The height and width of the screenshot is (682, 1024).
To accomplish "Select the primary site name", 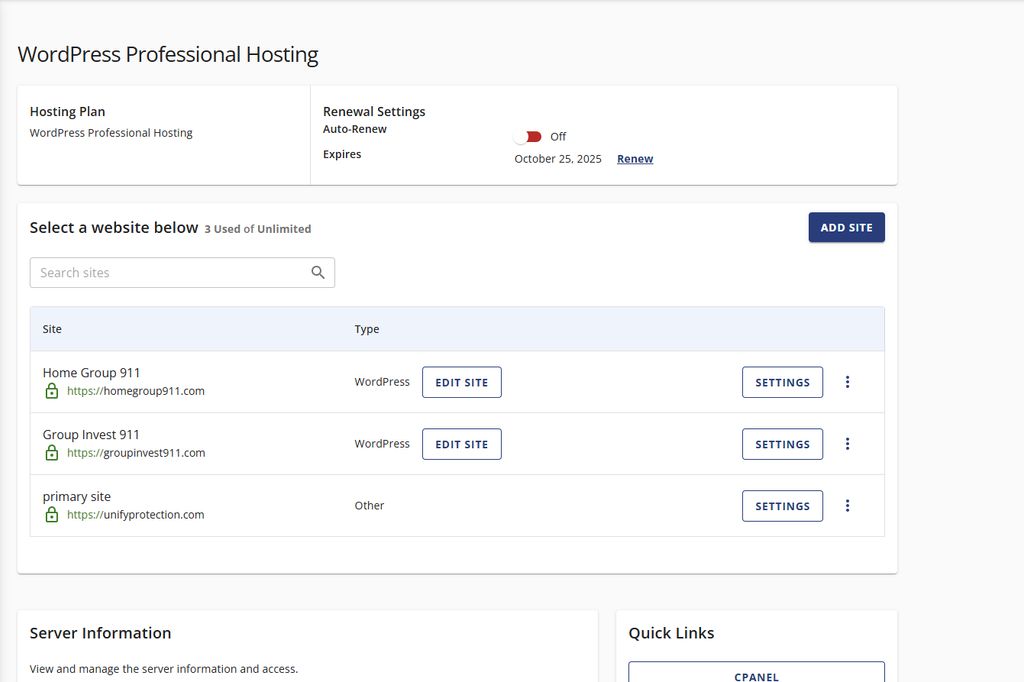I will pos(76,496).
